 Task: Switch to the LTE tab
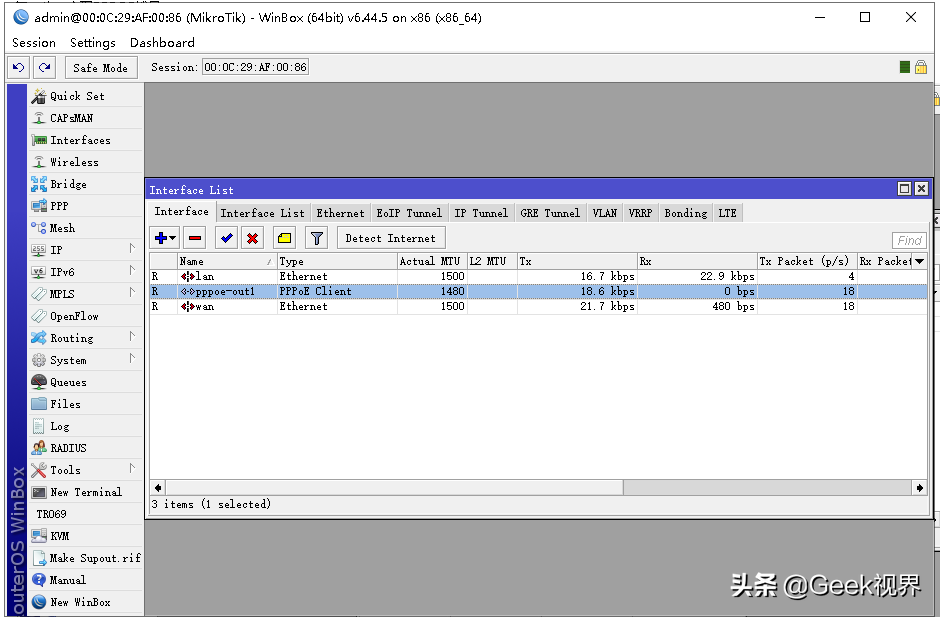tap(727, 213)
